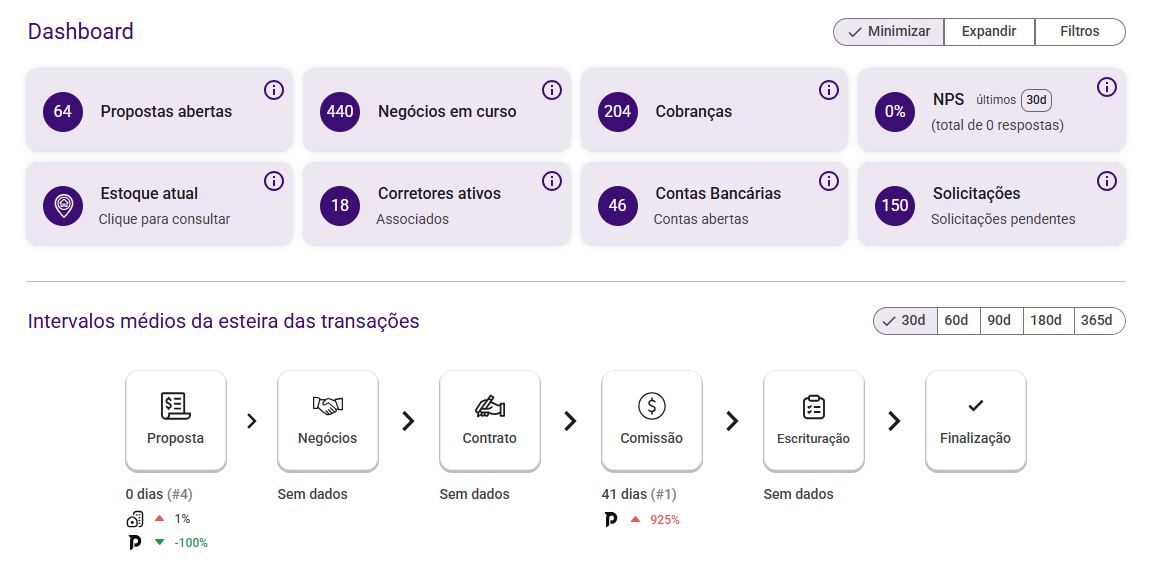Open Solicitações pendentes card
Image resolution: width=1171 pixels, height=577 pixels.
[x=991, y=204]
